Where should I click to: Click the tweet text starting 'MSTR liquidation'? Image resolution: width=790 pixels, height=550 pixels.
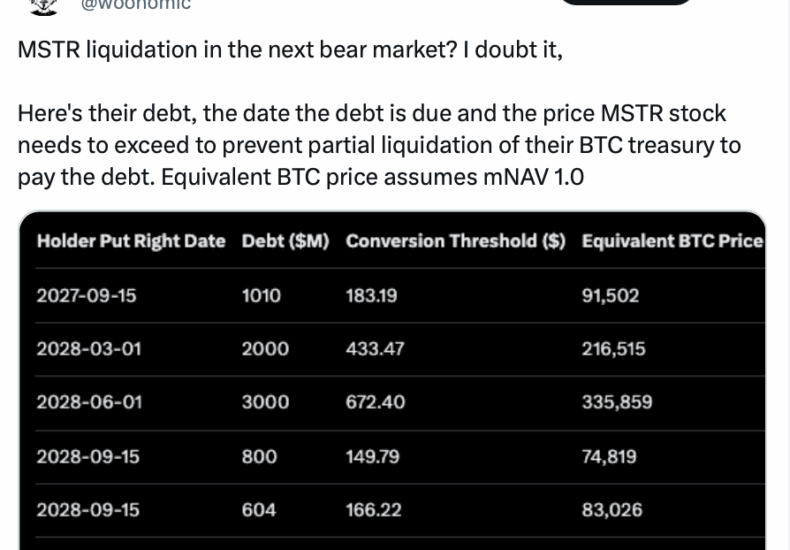point(290,51)
